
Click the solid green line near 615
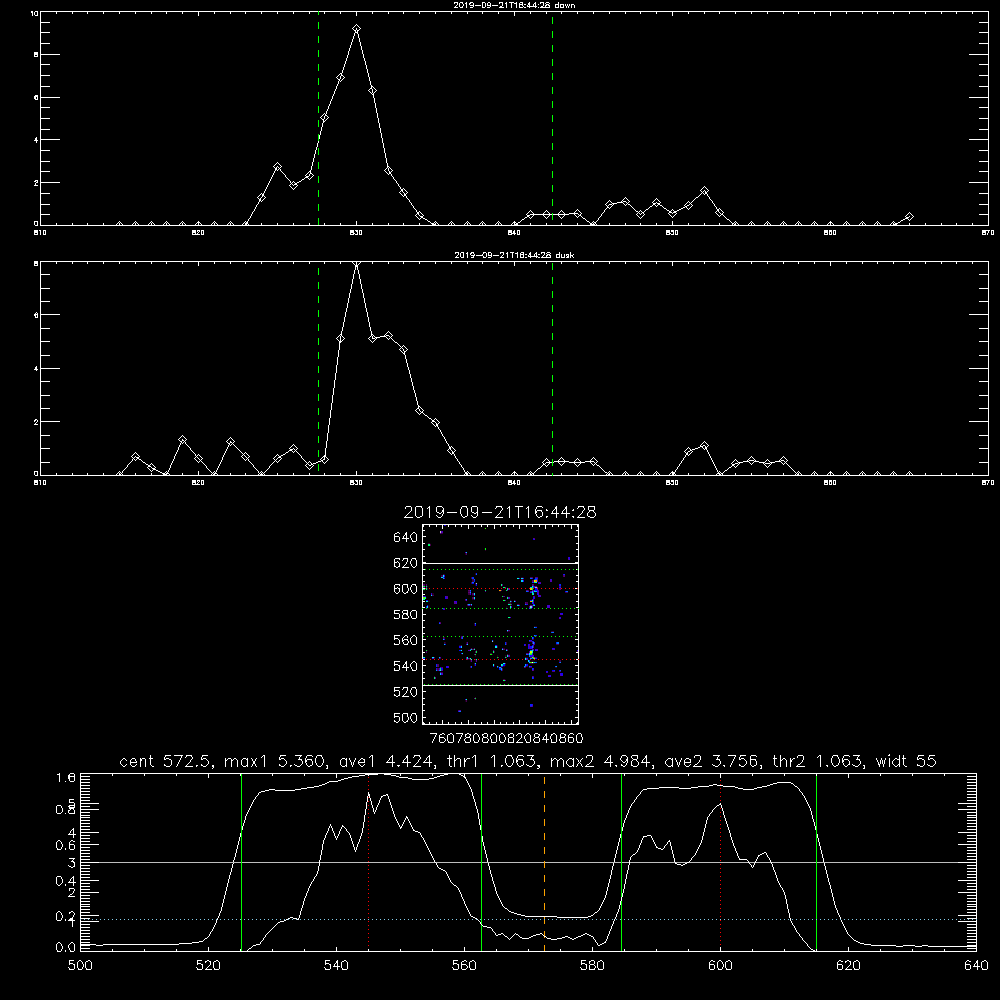coord(816,862)
